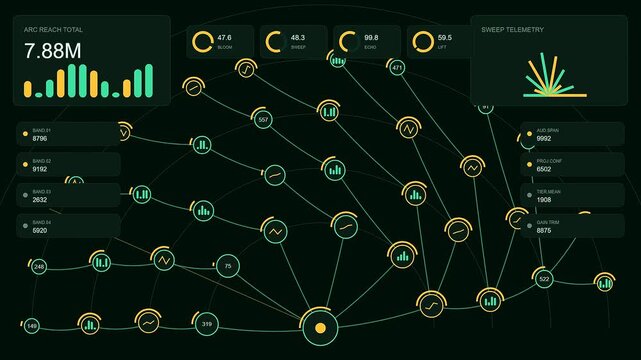Select graph node labeled 149
The image size is (641, 360).
tap(31, 326)
